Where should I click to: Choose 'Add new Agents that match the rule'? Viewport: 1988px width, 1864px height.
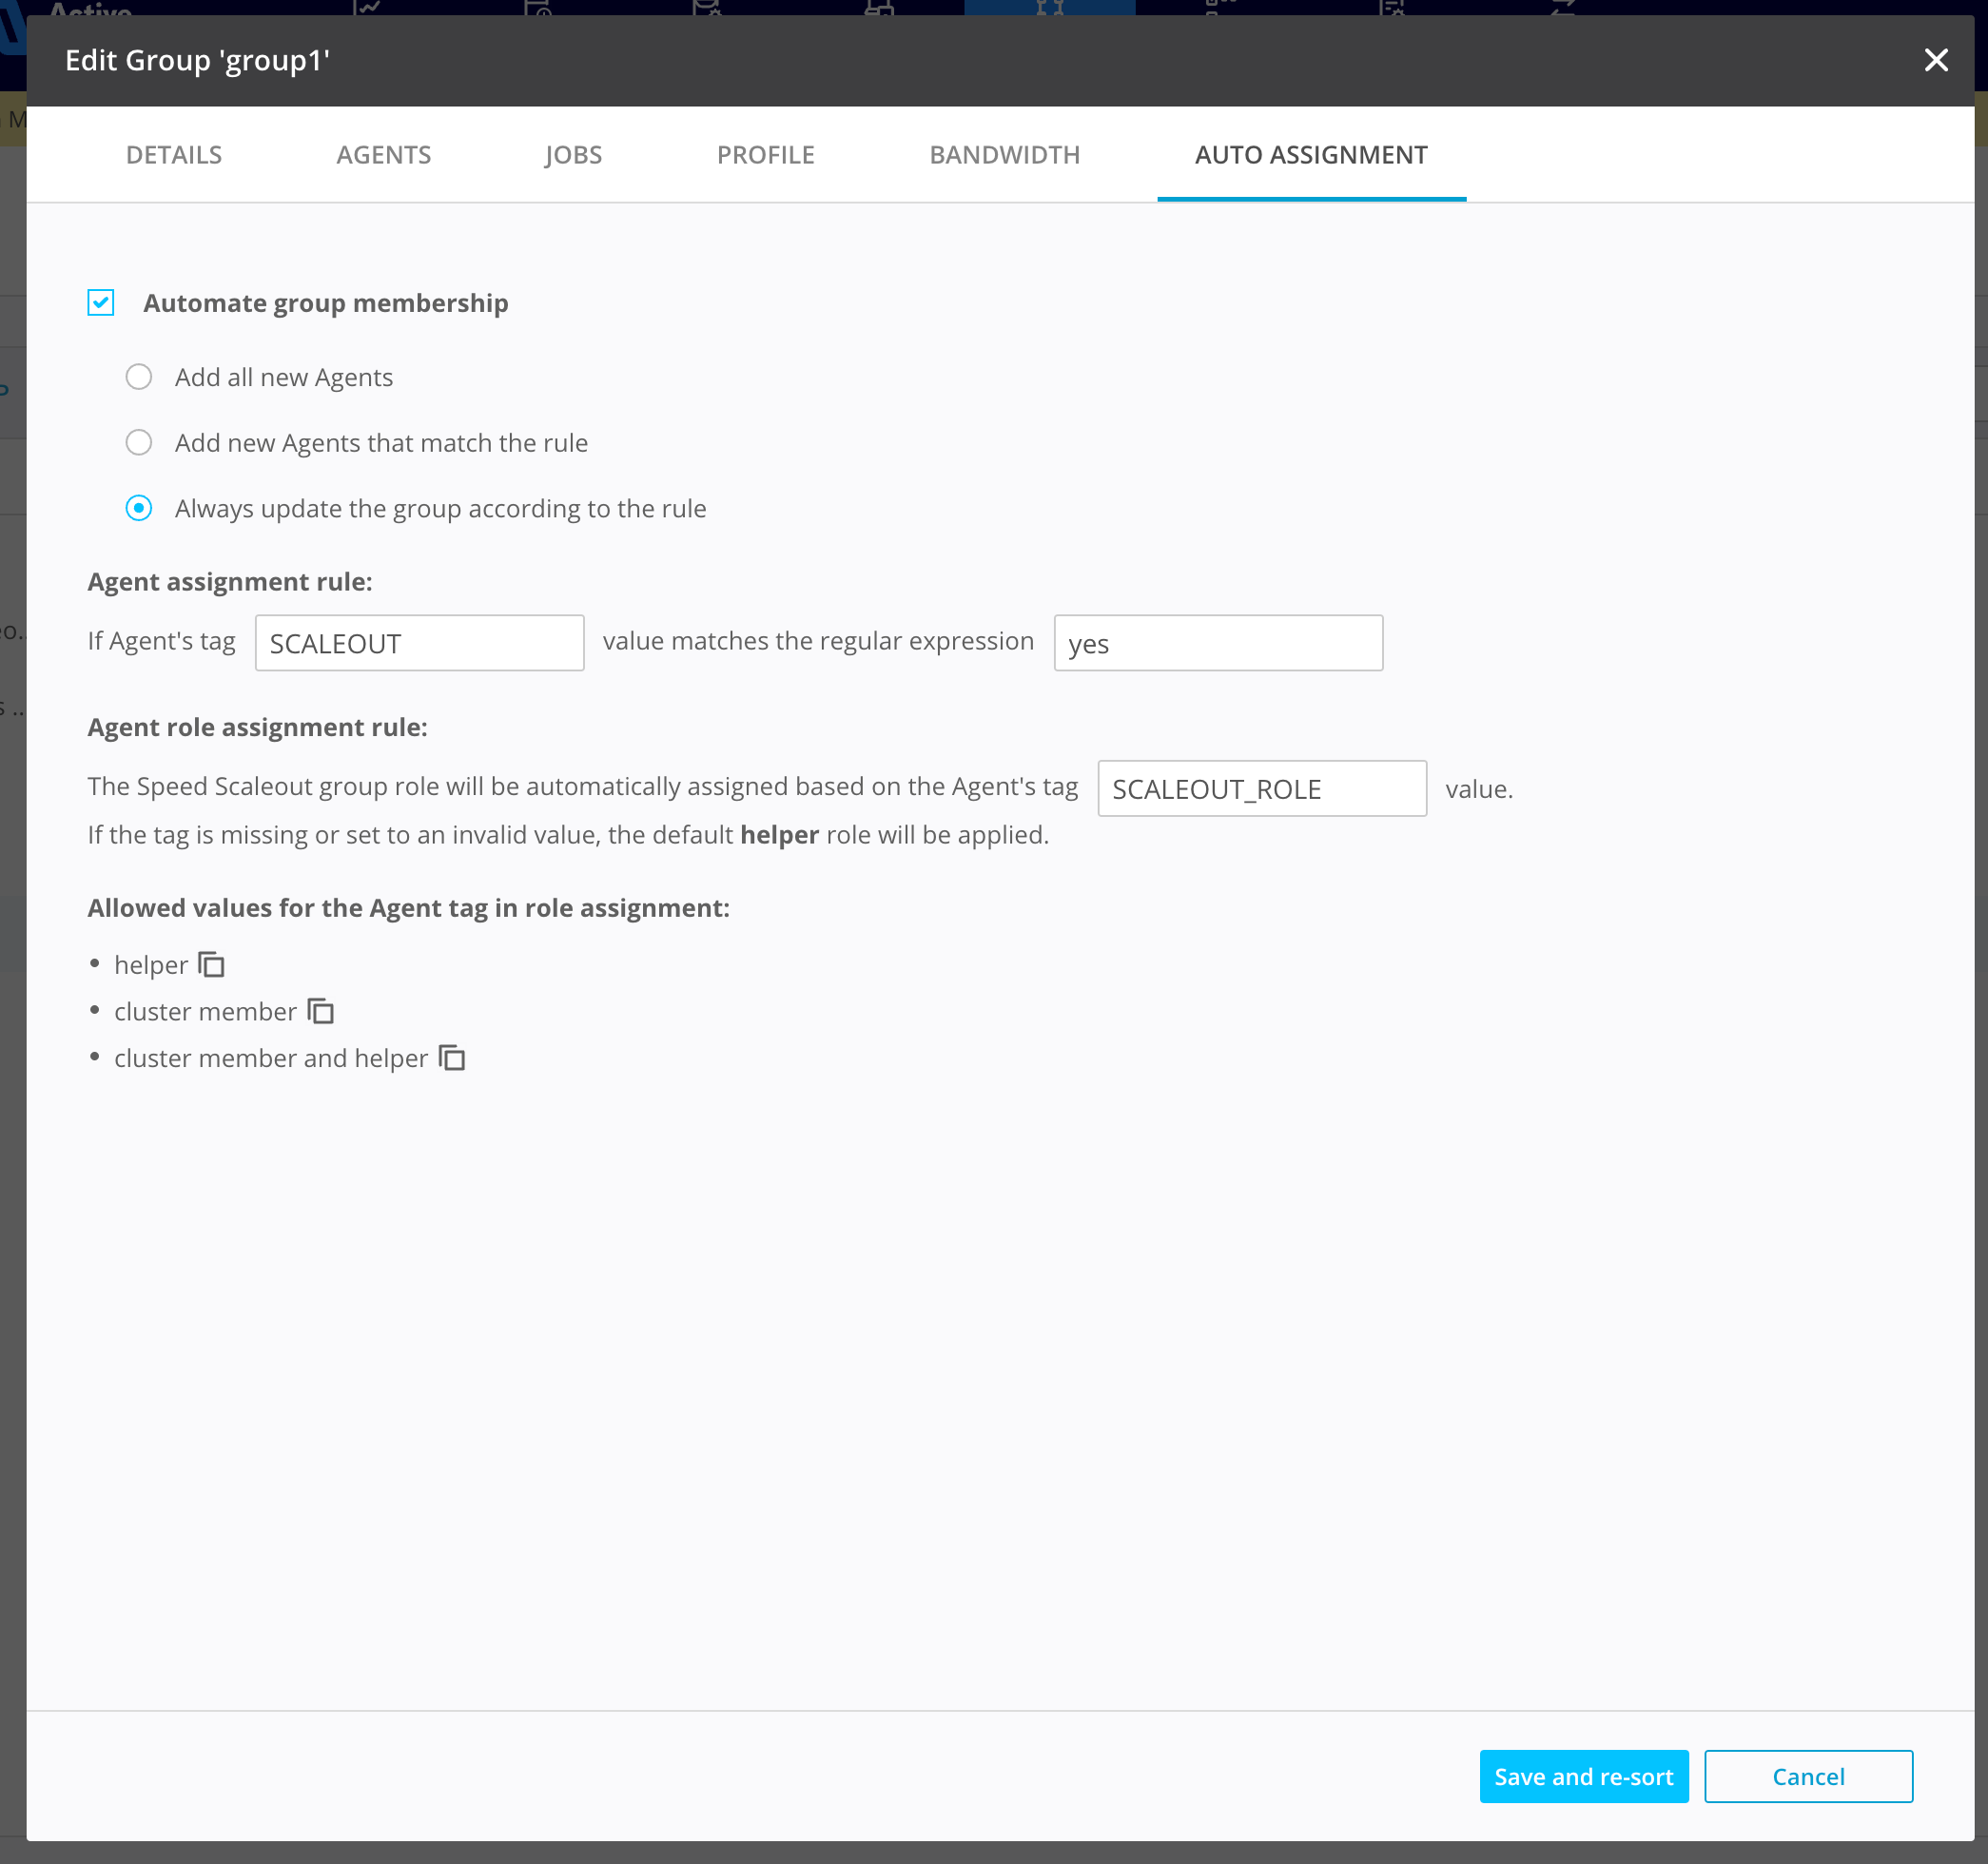coord(139,443)
